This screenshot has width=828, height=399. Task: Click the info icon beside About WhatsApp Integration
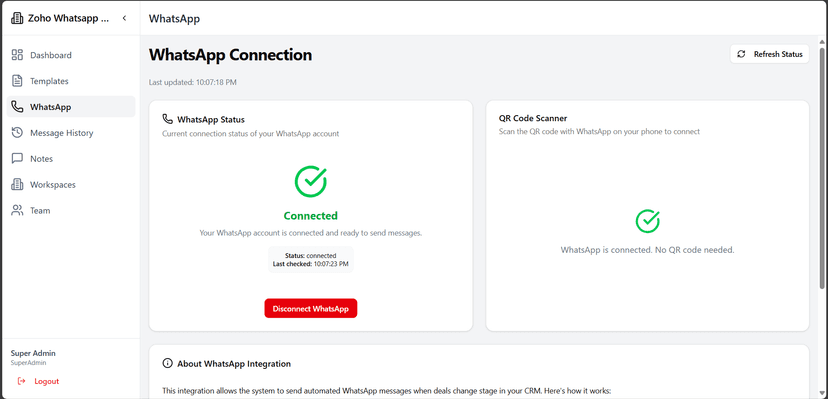[x=167, y=364]
